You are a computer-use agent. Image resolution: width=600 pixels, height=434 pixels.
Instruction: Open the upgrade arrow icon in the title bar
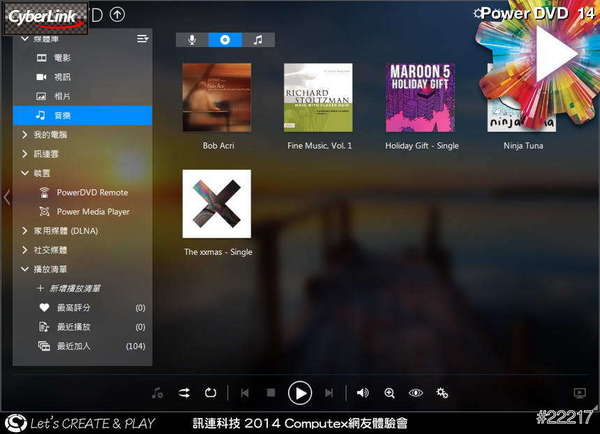[117, 15]
